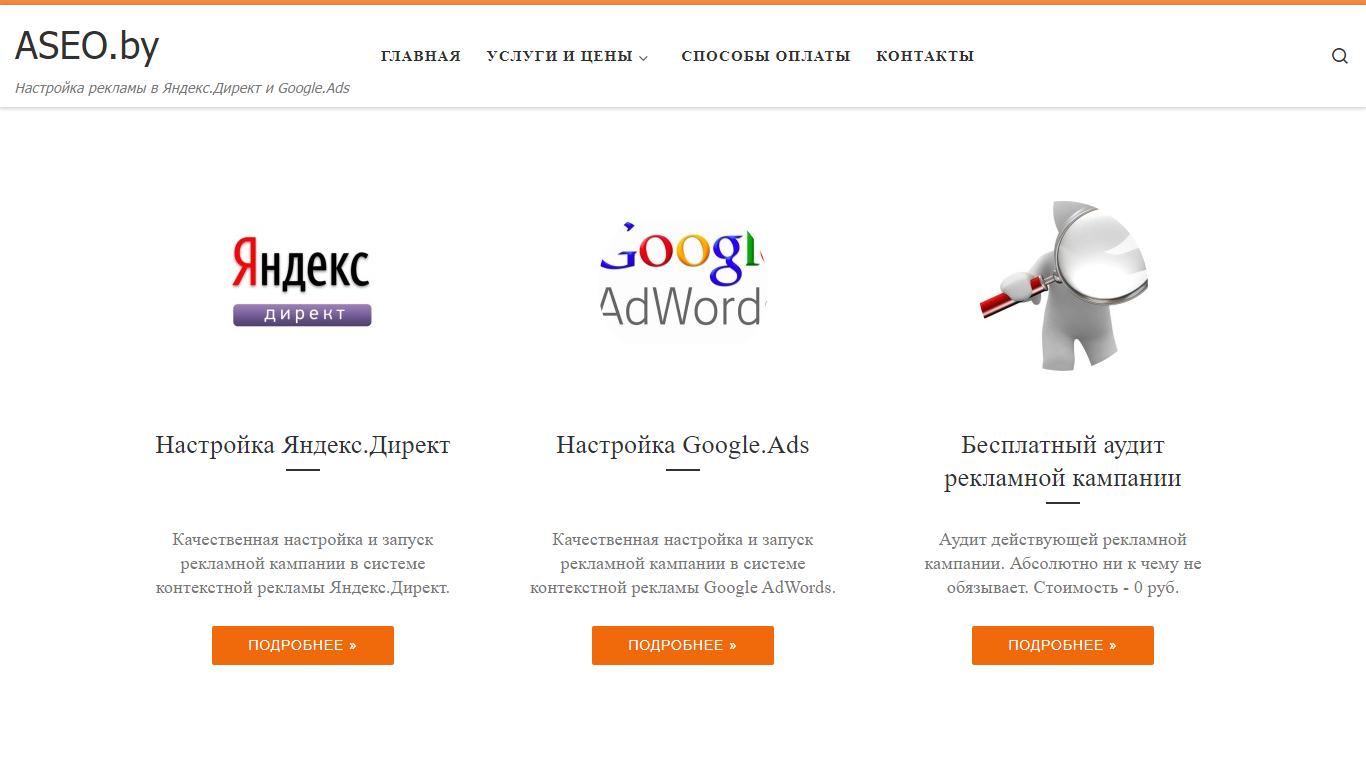
Task: Click Подробнее button under free audit
Action: coord(1063,645)
